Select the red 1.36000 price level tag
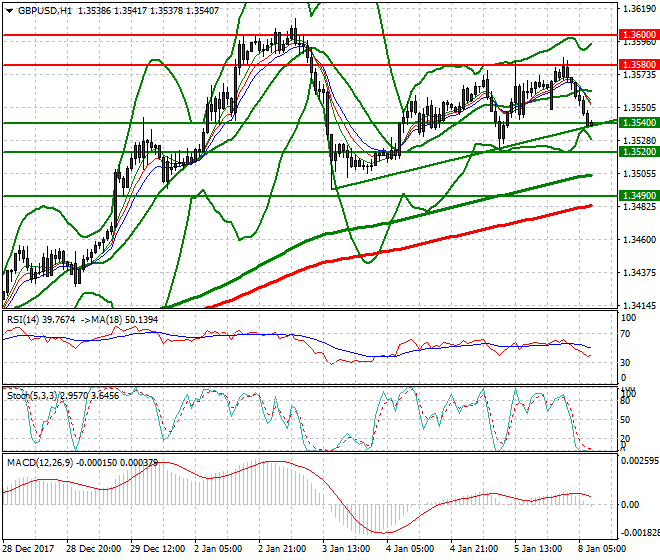Image resolution: width=660 pixels, height=560 pixels. click(x=632, y=33)
